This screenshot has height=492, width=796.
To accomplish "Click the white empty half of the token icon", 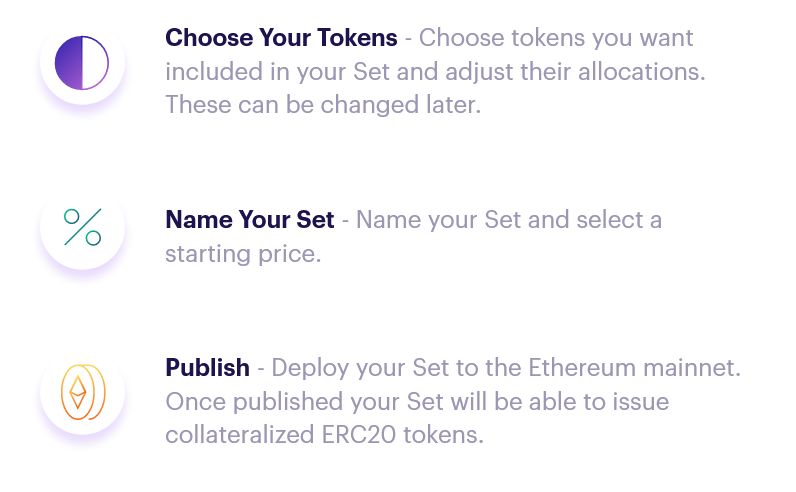I will [95, 63].
